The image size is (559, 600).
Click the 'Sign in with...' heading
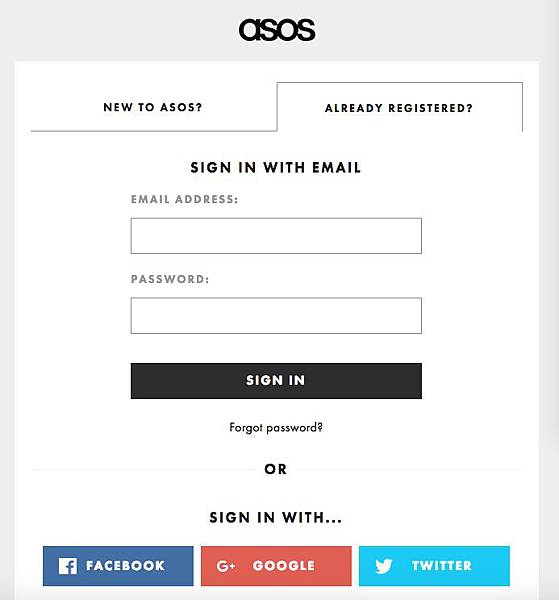(276, 518)
